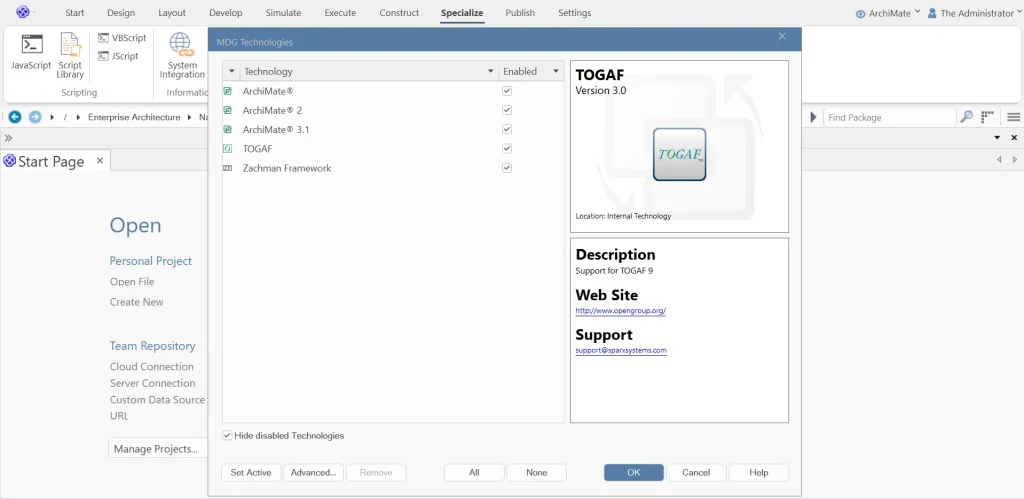Click the ArchiMate® 2 row icon
This screenshot has height=499, width=1024.
click(228, 110)
